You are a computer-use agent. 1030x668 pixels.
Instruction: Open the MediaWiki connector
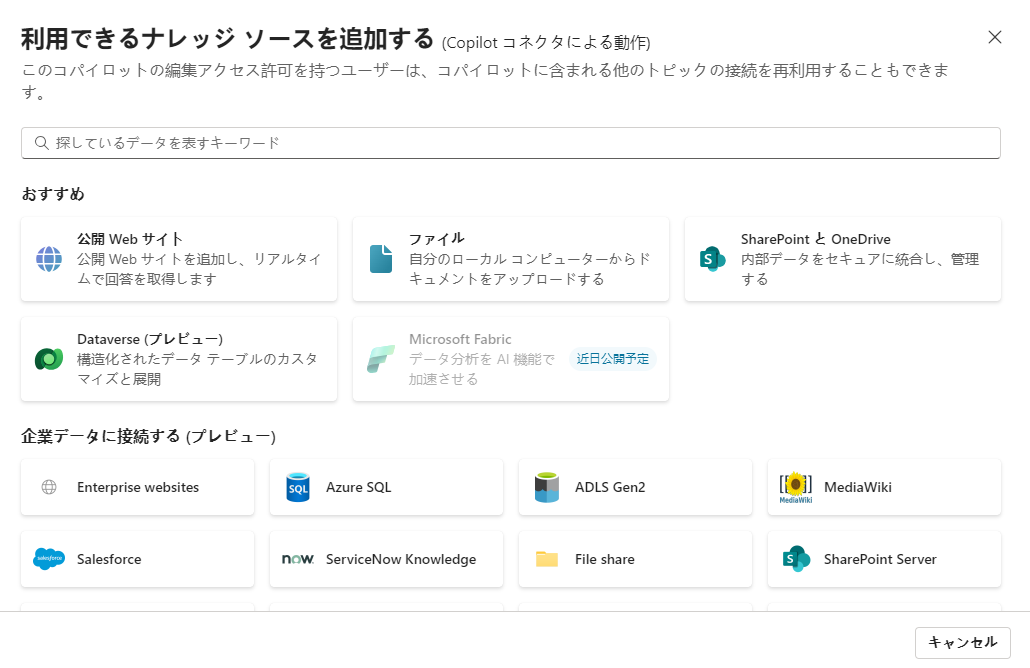[884, 487]
